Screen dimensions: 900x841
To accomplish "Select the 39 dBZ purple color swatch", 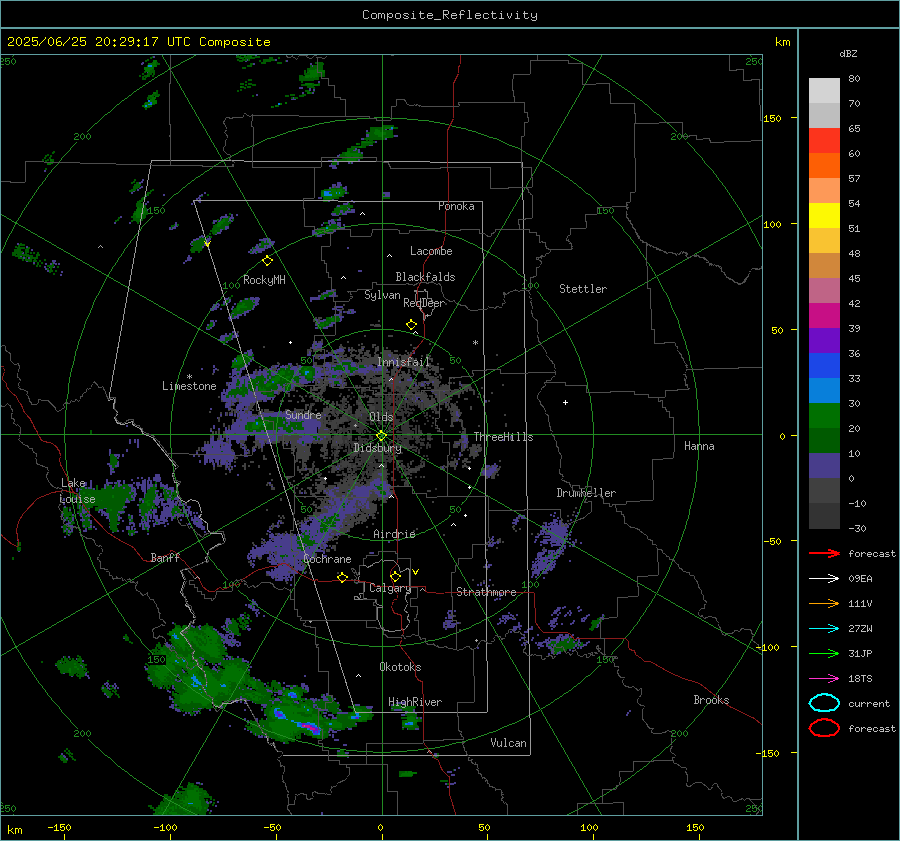I will (x=824, y=340).
